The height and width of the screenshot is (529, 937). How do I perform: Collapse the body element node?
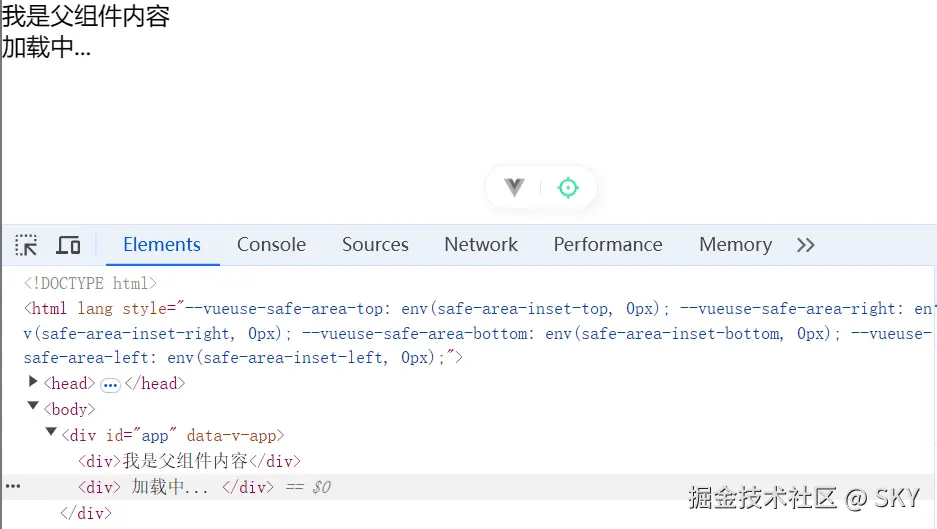[x=34, y=407]
